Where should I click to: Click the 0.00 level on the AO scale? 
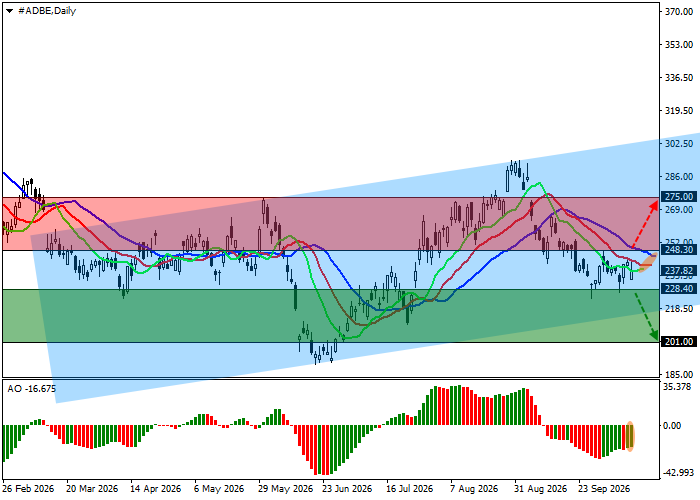[672, 425]
